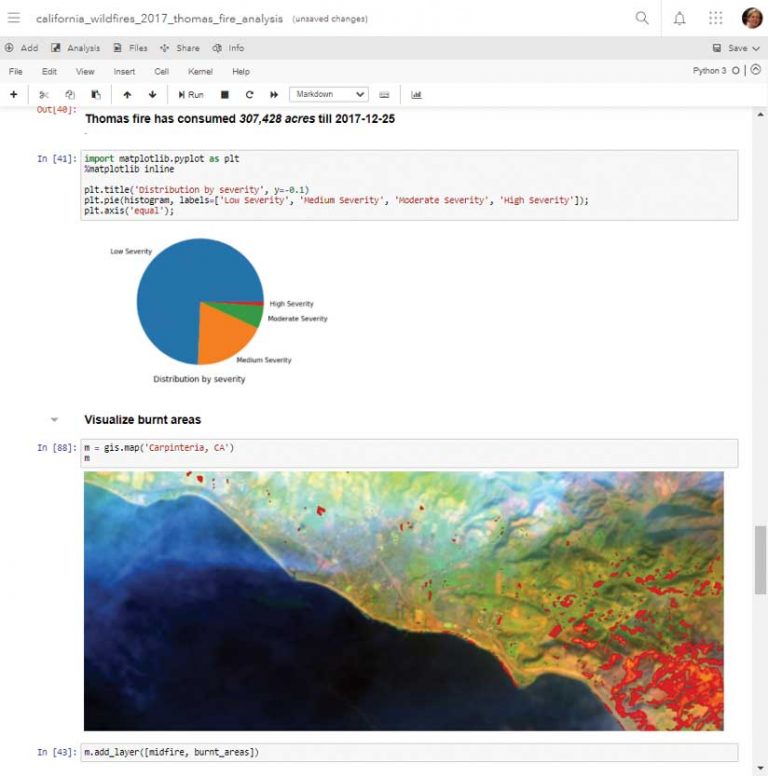Image resolution: width=768 pixels, height=776 pixels.
Task: Move selected cell down
Action: click(x=152, y=95)
